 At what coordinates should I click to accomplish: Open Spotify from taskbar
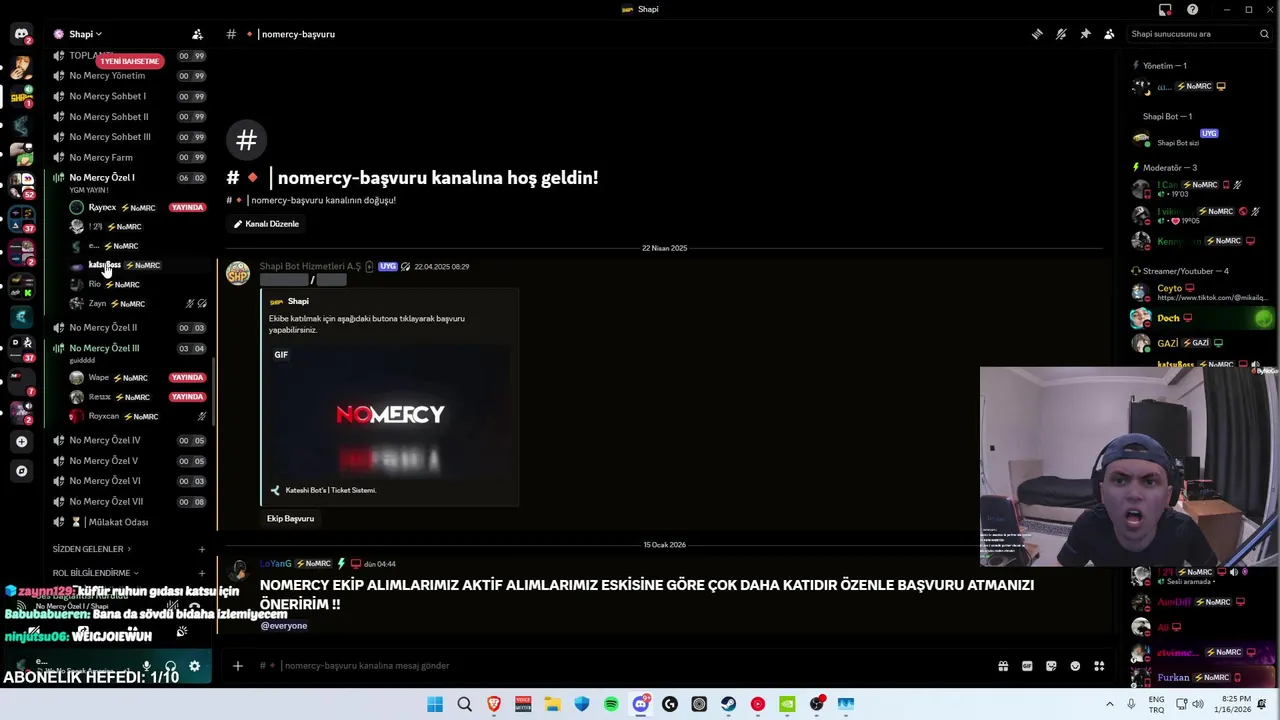611,704
